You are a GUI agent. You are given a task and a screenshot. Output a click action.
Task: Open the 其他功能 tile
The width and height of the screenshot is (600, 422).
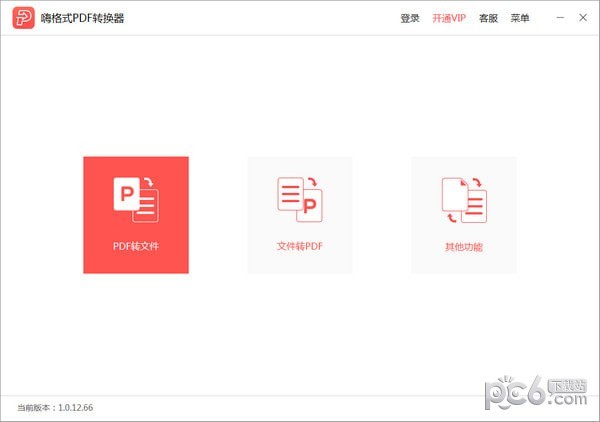[x=464, y=214]
